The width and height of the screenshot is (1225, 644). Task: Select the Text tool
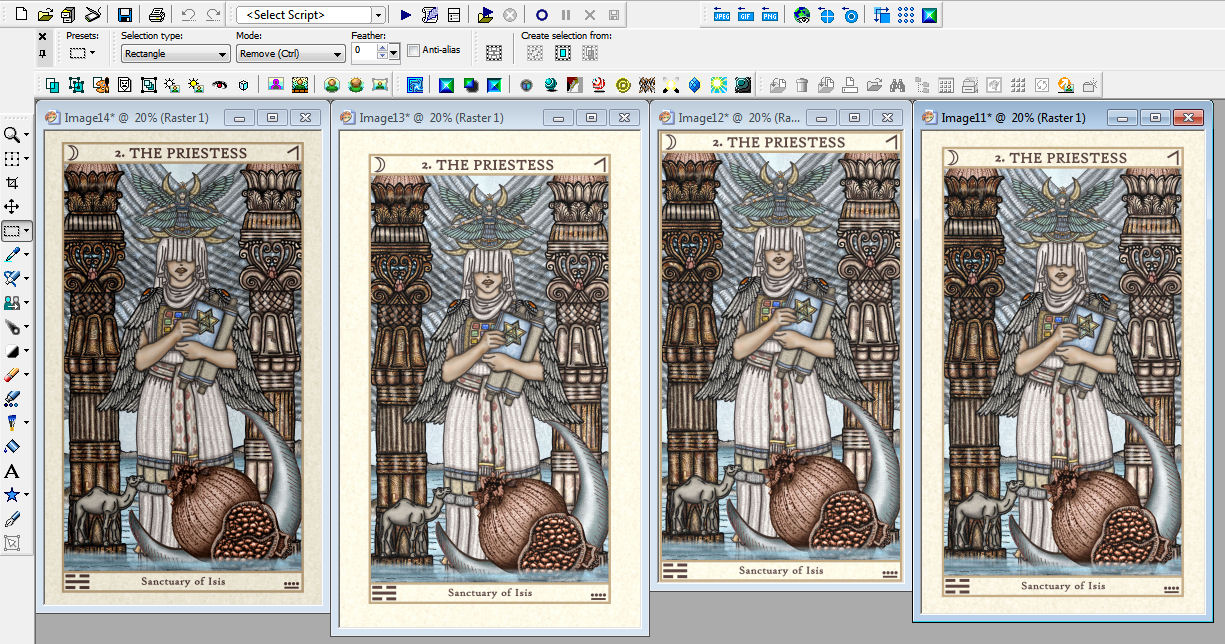point(12,471)
